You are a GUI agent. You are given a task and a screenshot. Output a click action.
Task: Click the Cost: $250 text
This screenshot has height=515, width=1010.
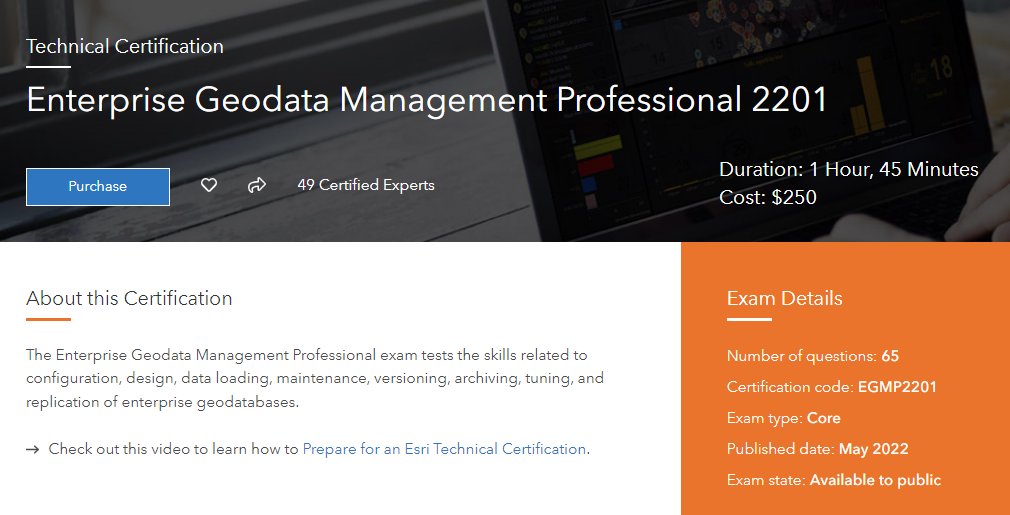pos(768,197)
